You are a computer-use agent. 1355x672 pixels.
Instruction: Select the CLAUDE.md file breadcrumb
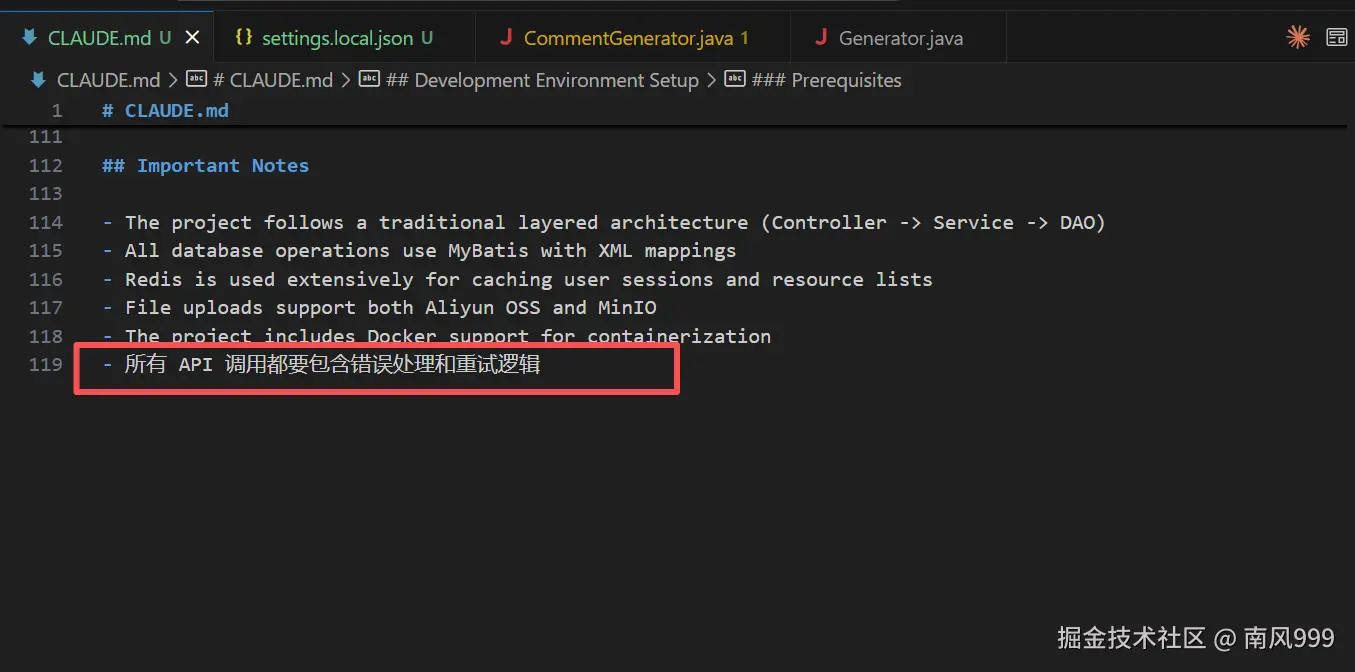point(108,80)
